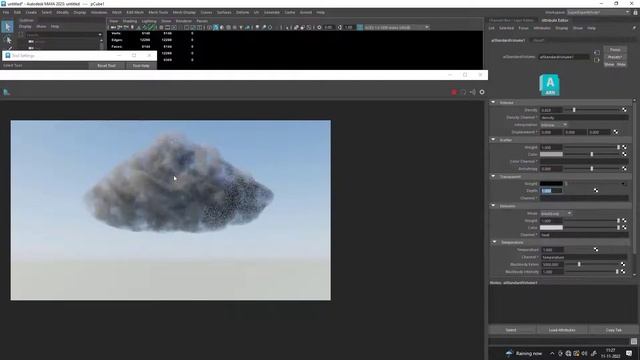
Task: Open the RenderView settings gear
Action: (482, 92)
